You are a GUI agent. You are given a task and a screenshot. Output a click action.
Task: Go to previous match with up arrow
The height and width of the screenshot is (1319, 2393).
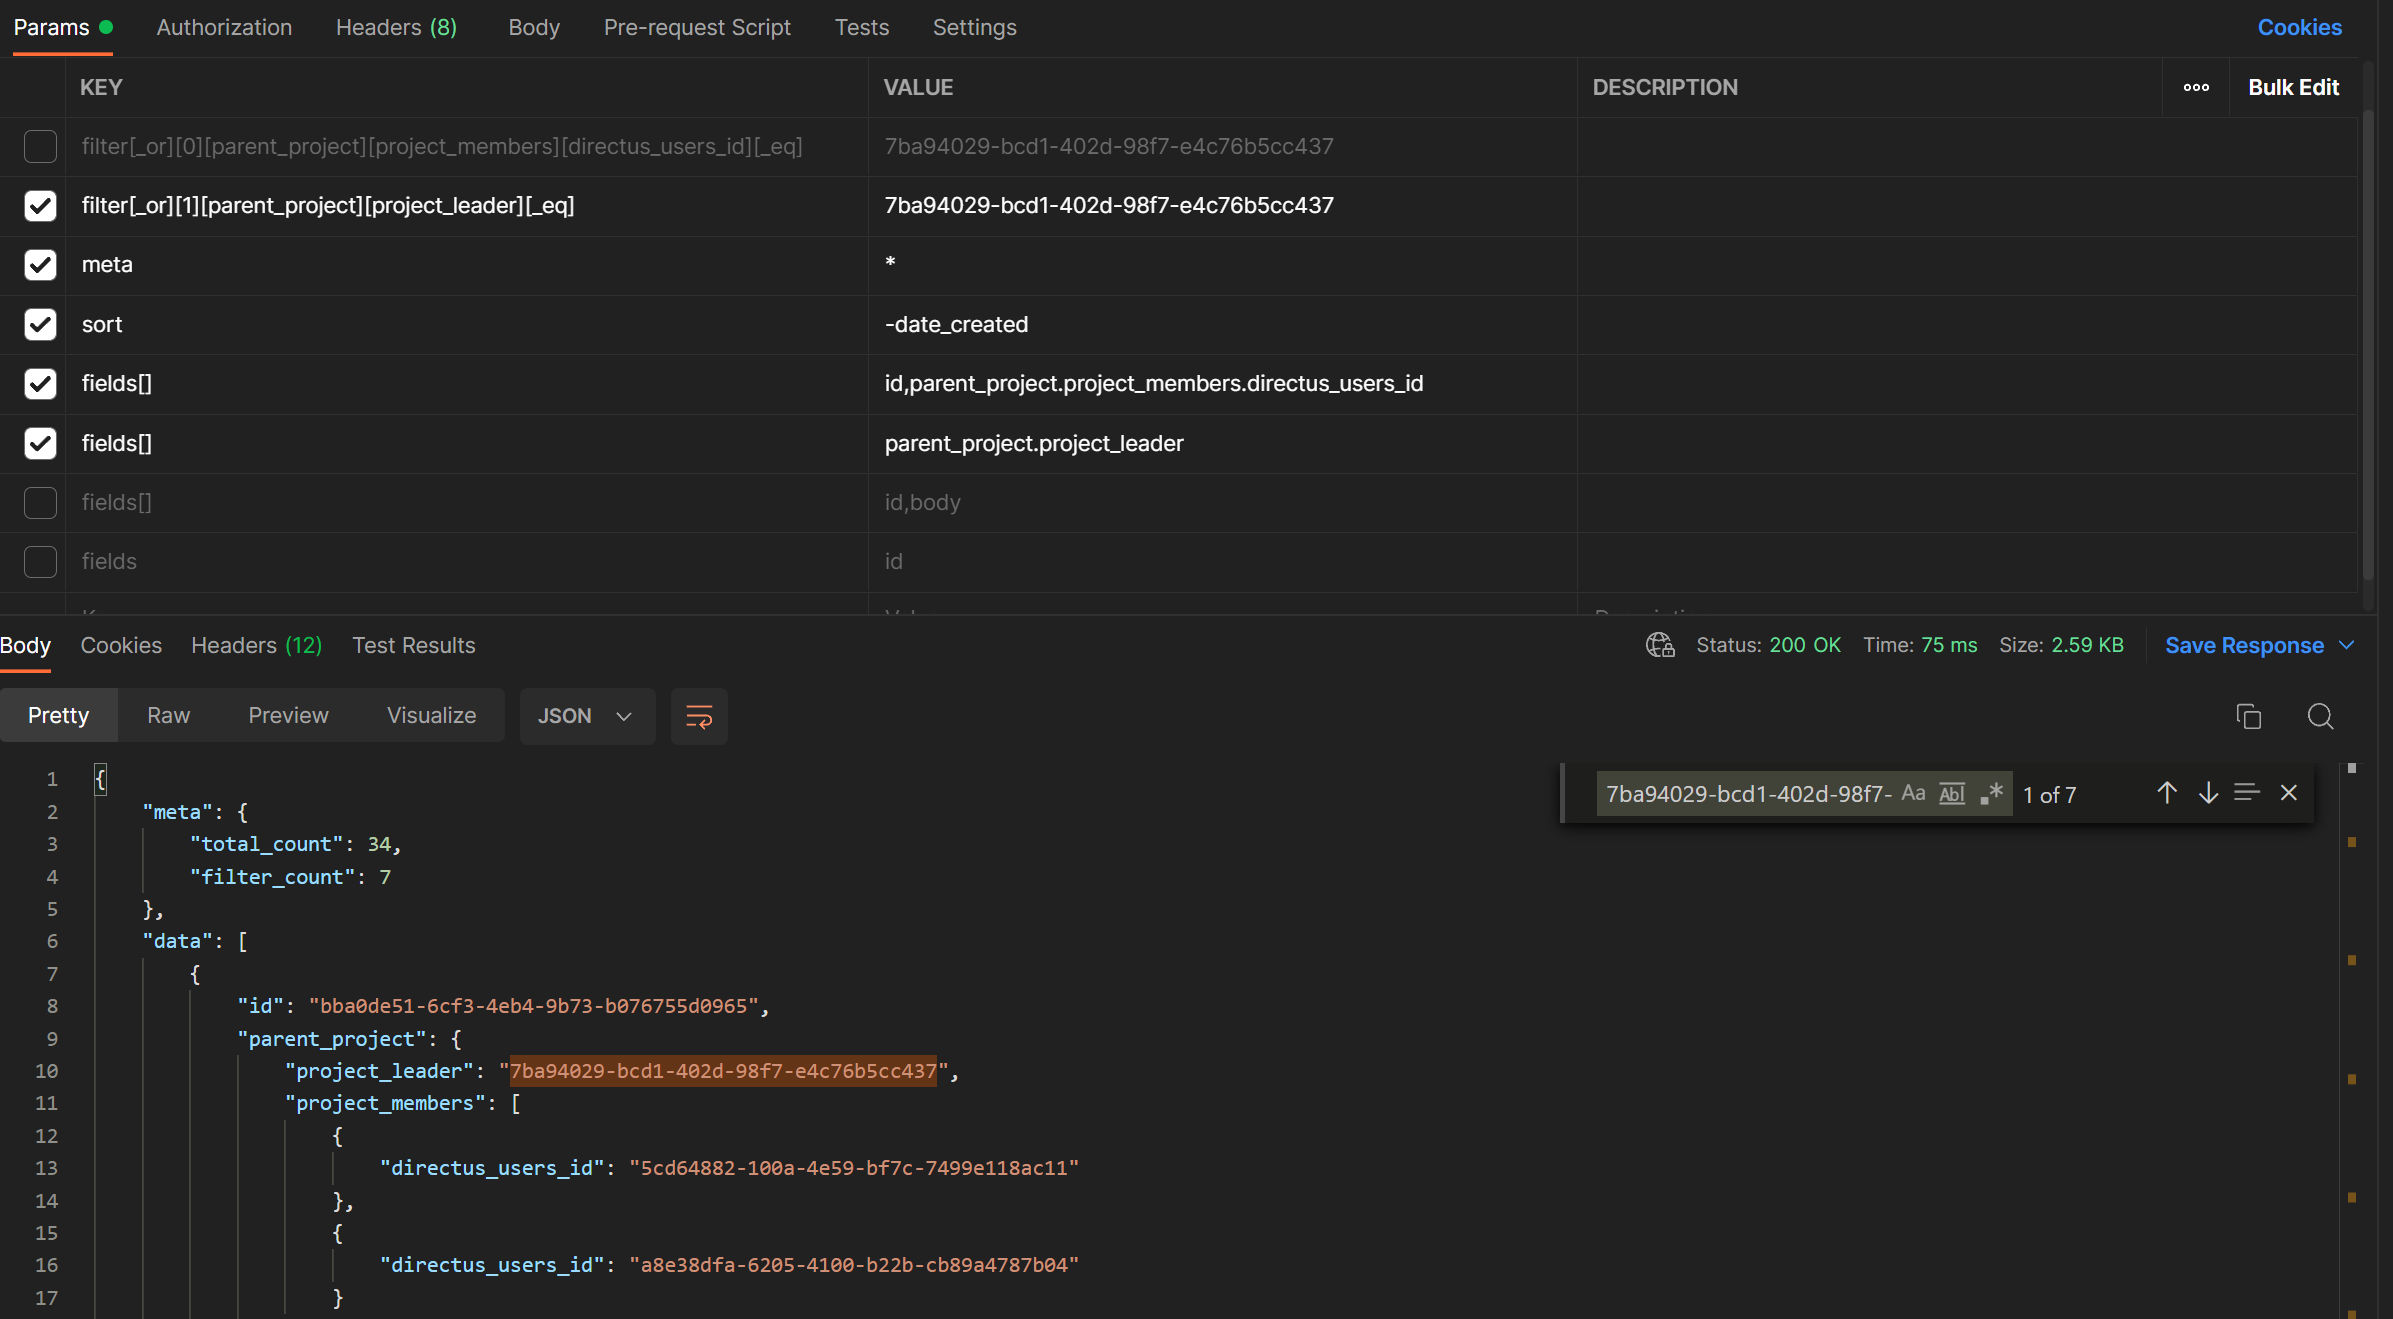(2167, 793)
